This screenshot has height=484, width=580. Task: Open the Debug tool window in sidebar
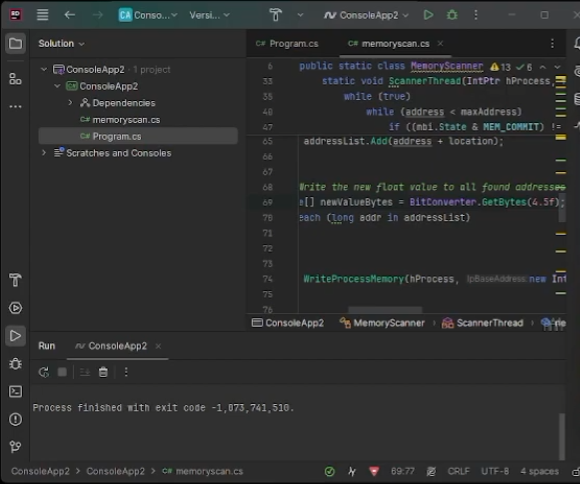click(x=15, y=364)
